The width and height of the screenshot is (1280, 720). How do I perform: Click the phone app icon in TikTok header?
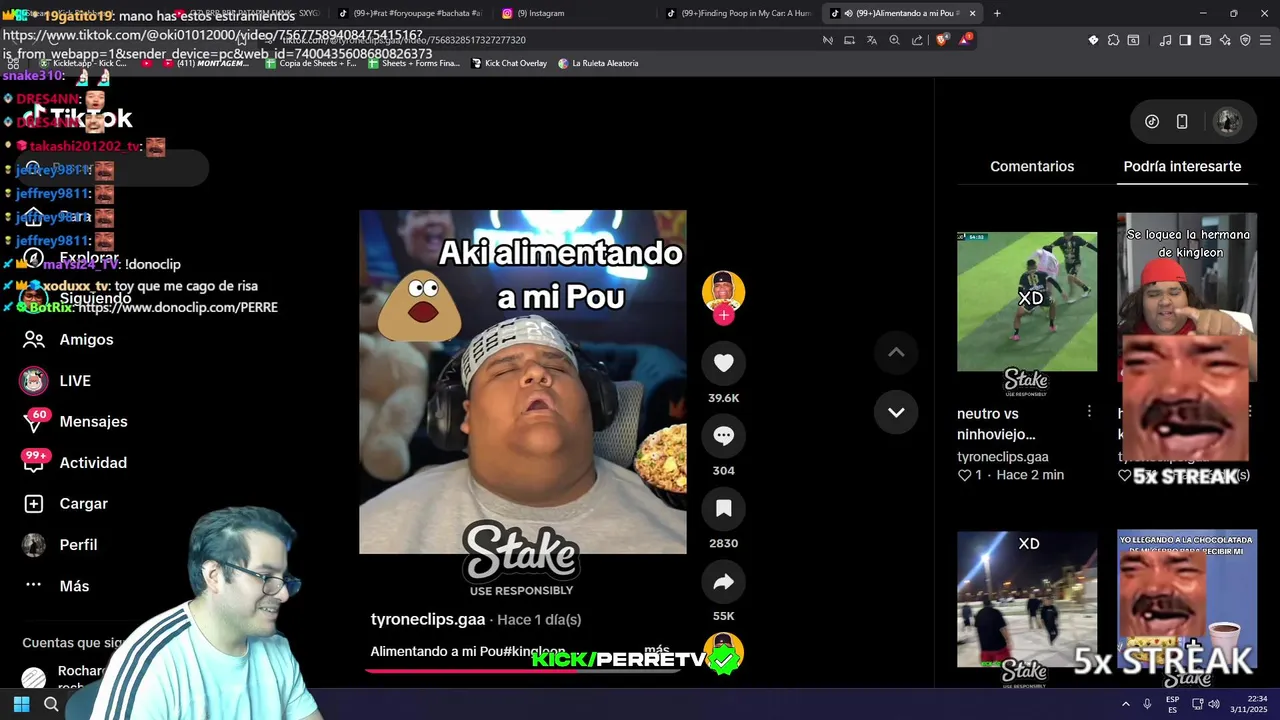click(1182, 121)
